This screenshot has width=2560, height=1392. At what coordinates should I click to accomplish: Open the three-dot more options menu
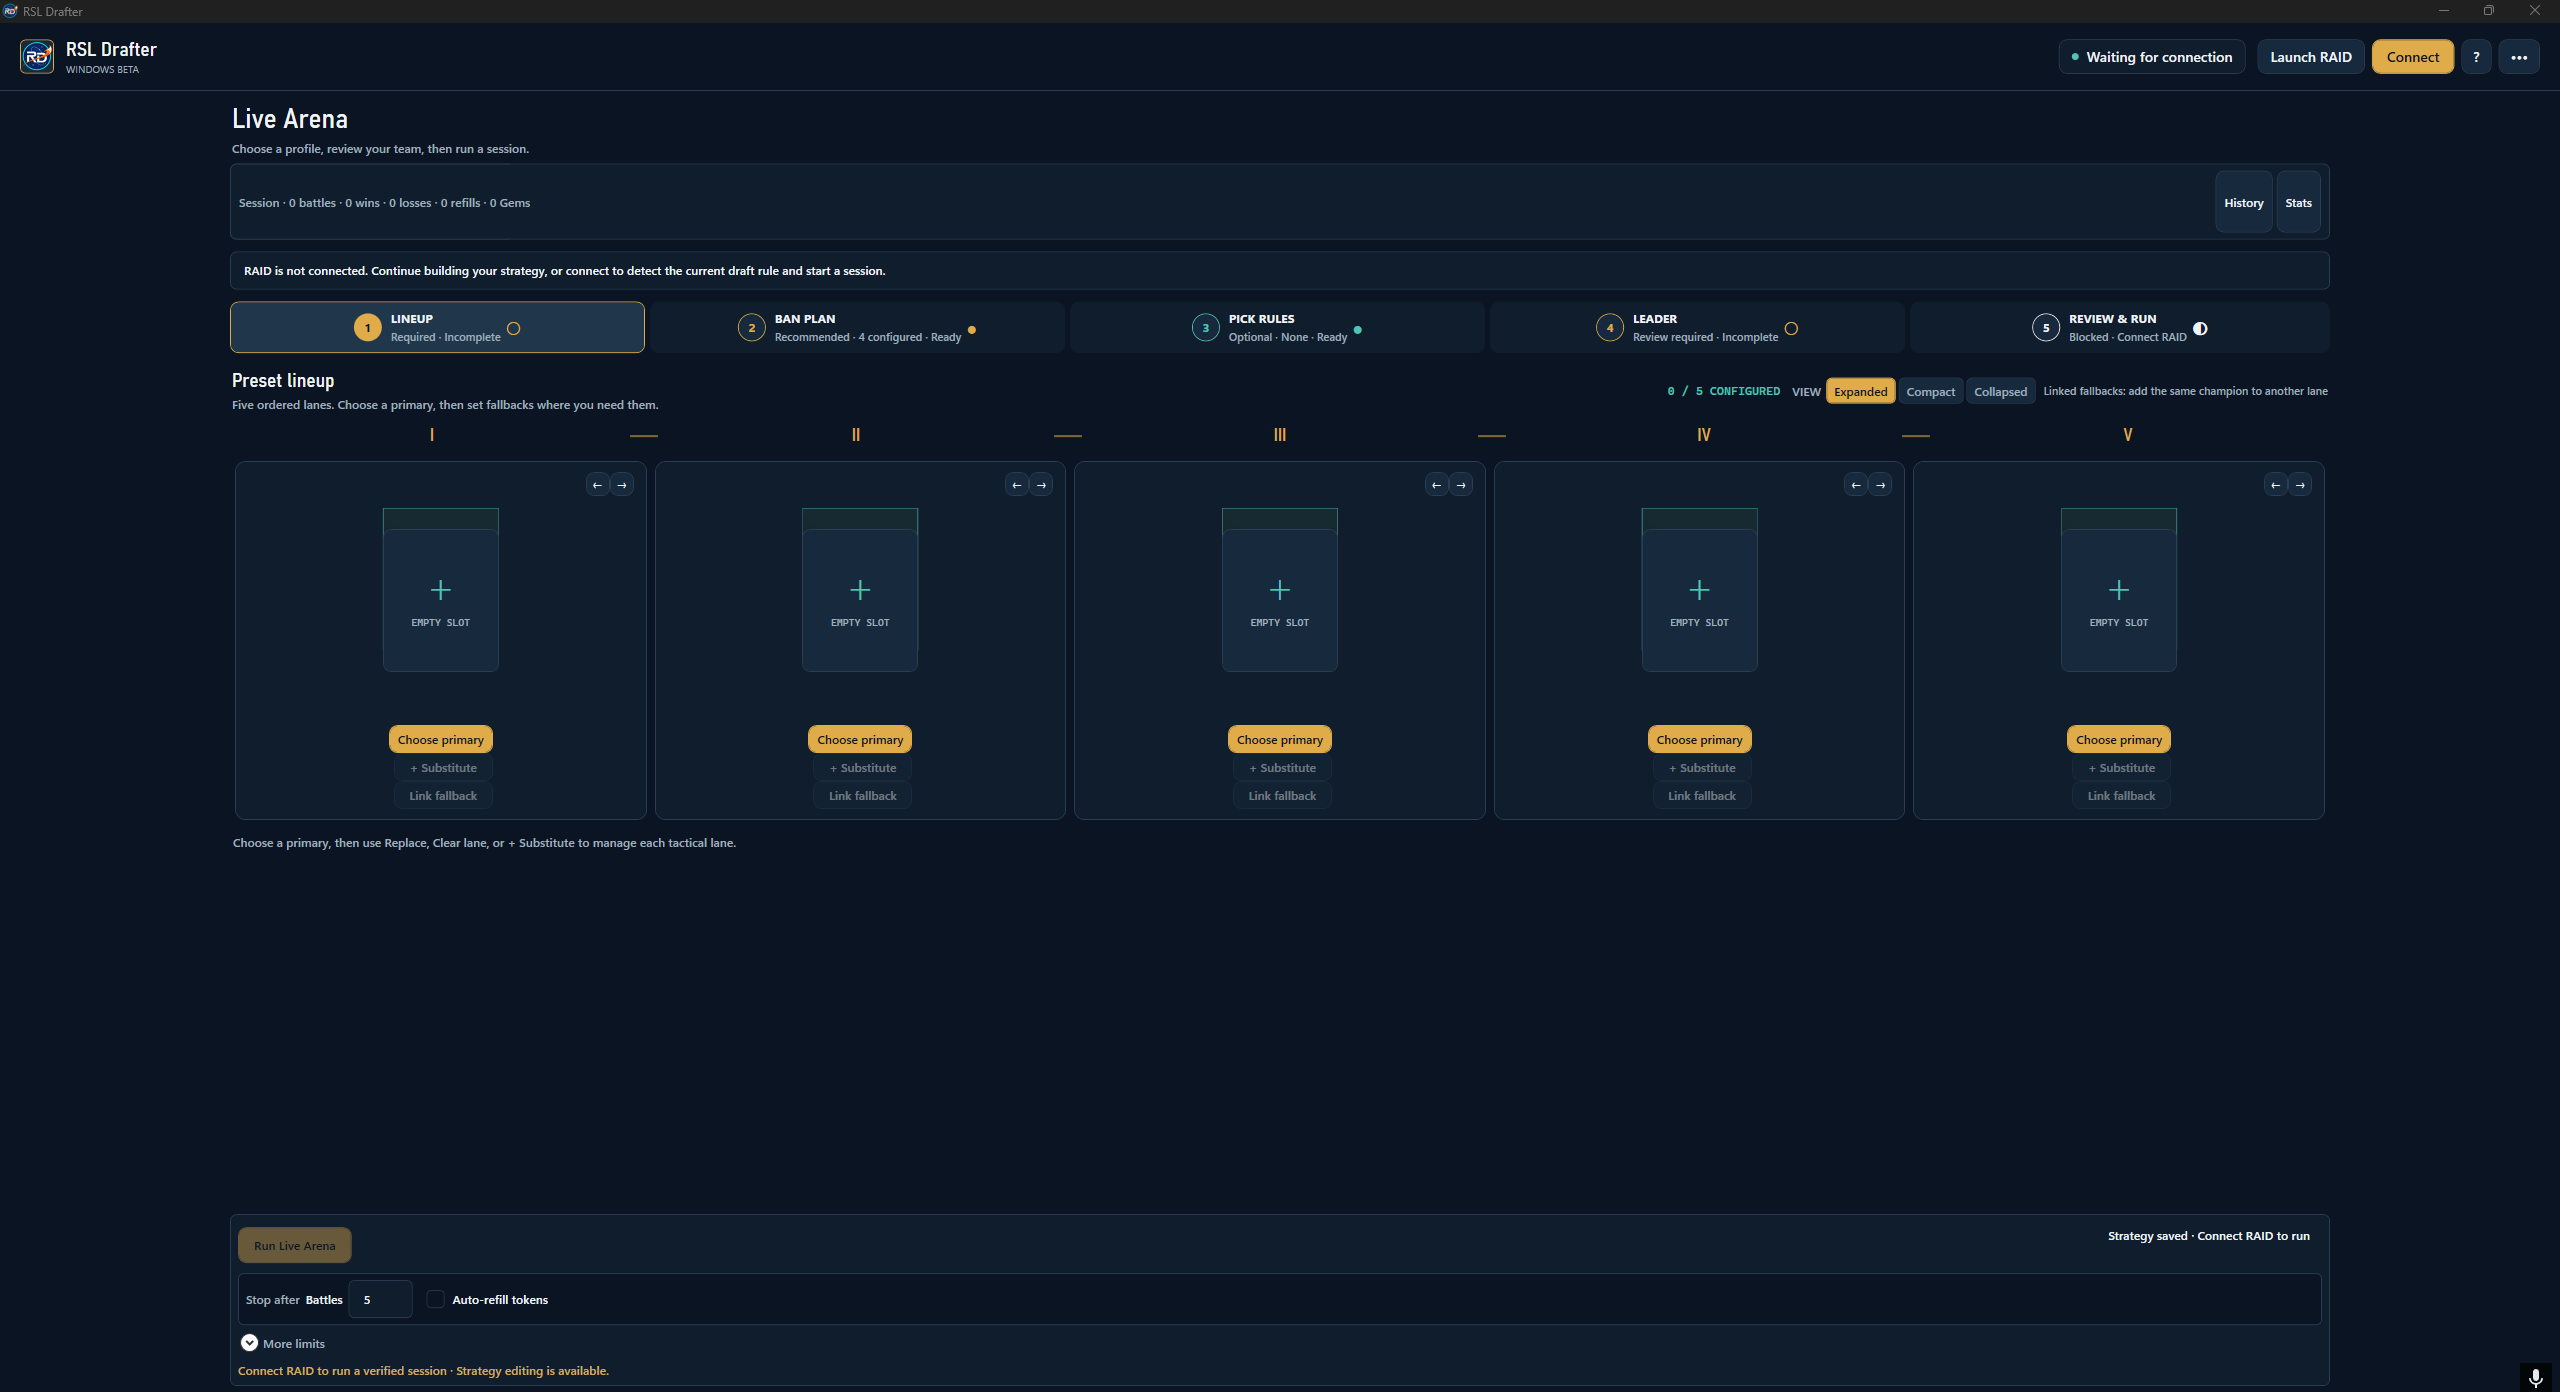pyautogui.click(x=2519, y=57)
